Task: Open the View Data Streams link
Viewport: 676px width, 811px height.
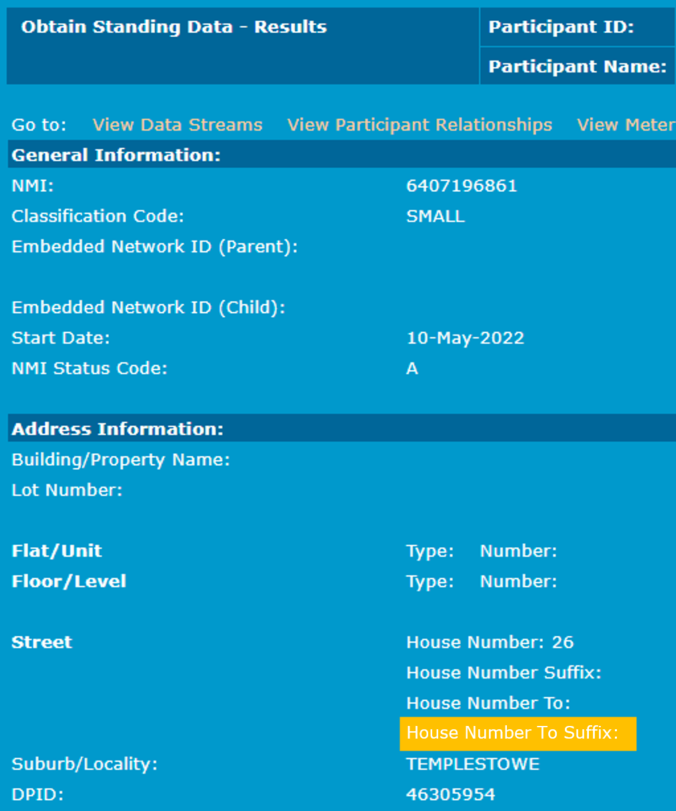Action: tap(177, 125)
